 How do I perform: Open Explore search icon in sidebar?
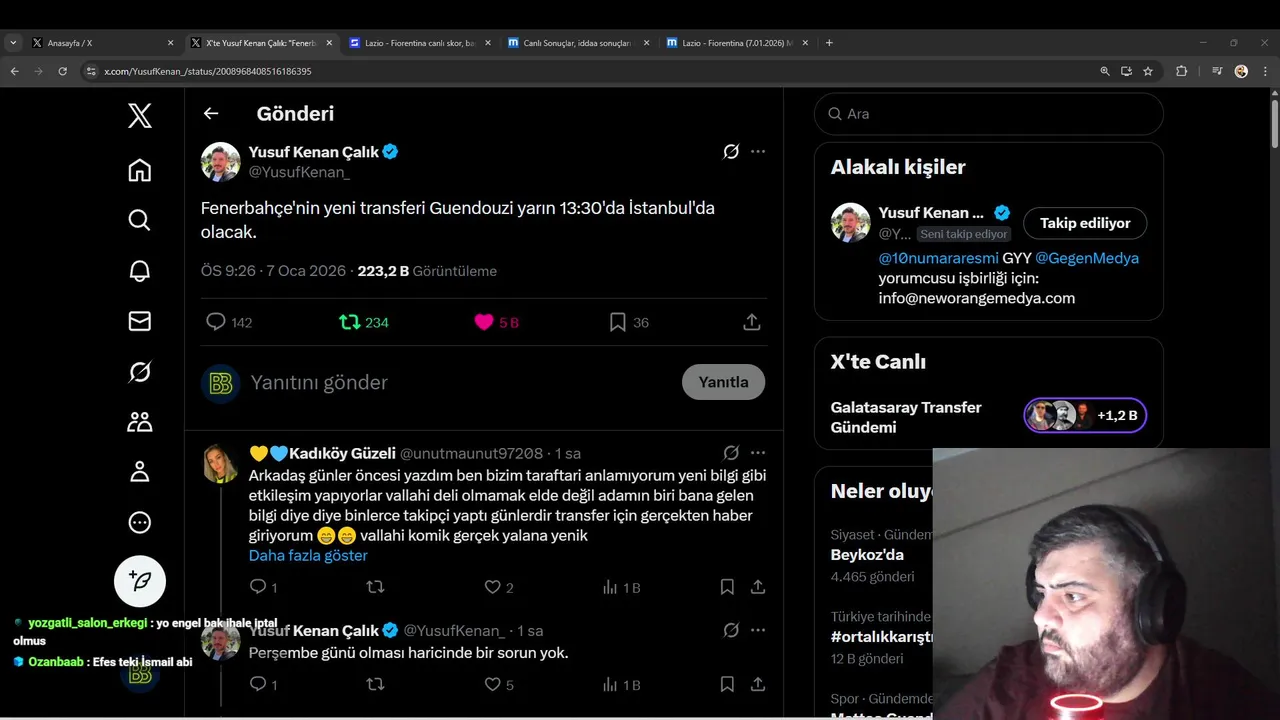[x=140, y=220]
